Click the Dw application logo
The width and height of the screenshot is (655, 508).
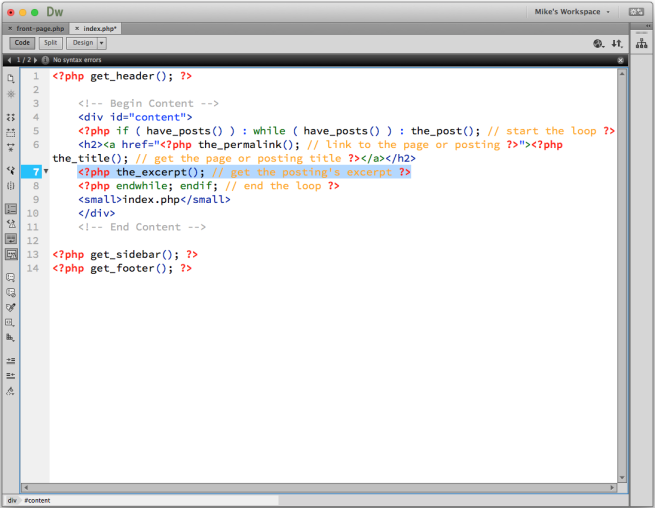(x=54, y=12)
